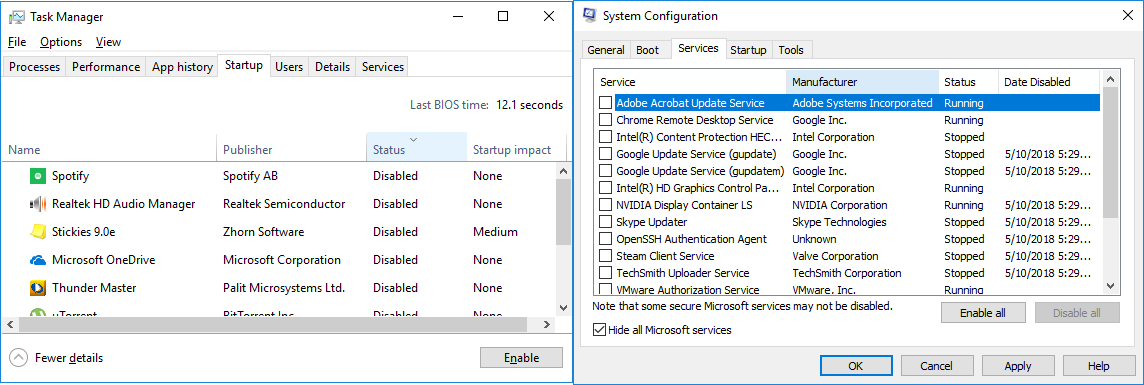This screenshot has width=1144, height=385.
Task: Switch to the Users tab
Action: click(x=289, y=66)
